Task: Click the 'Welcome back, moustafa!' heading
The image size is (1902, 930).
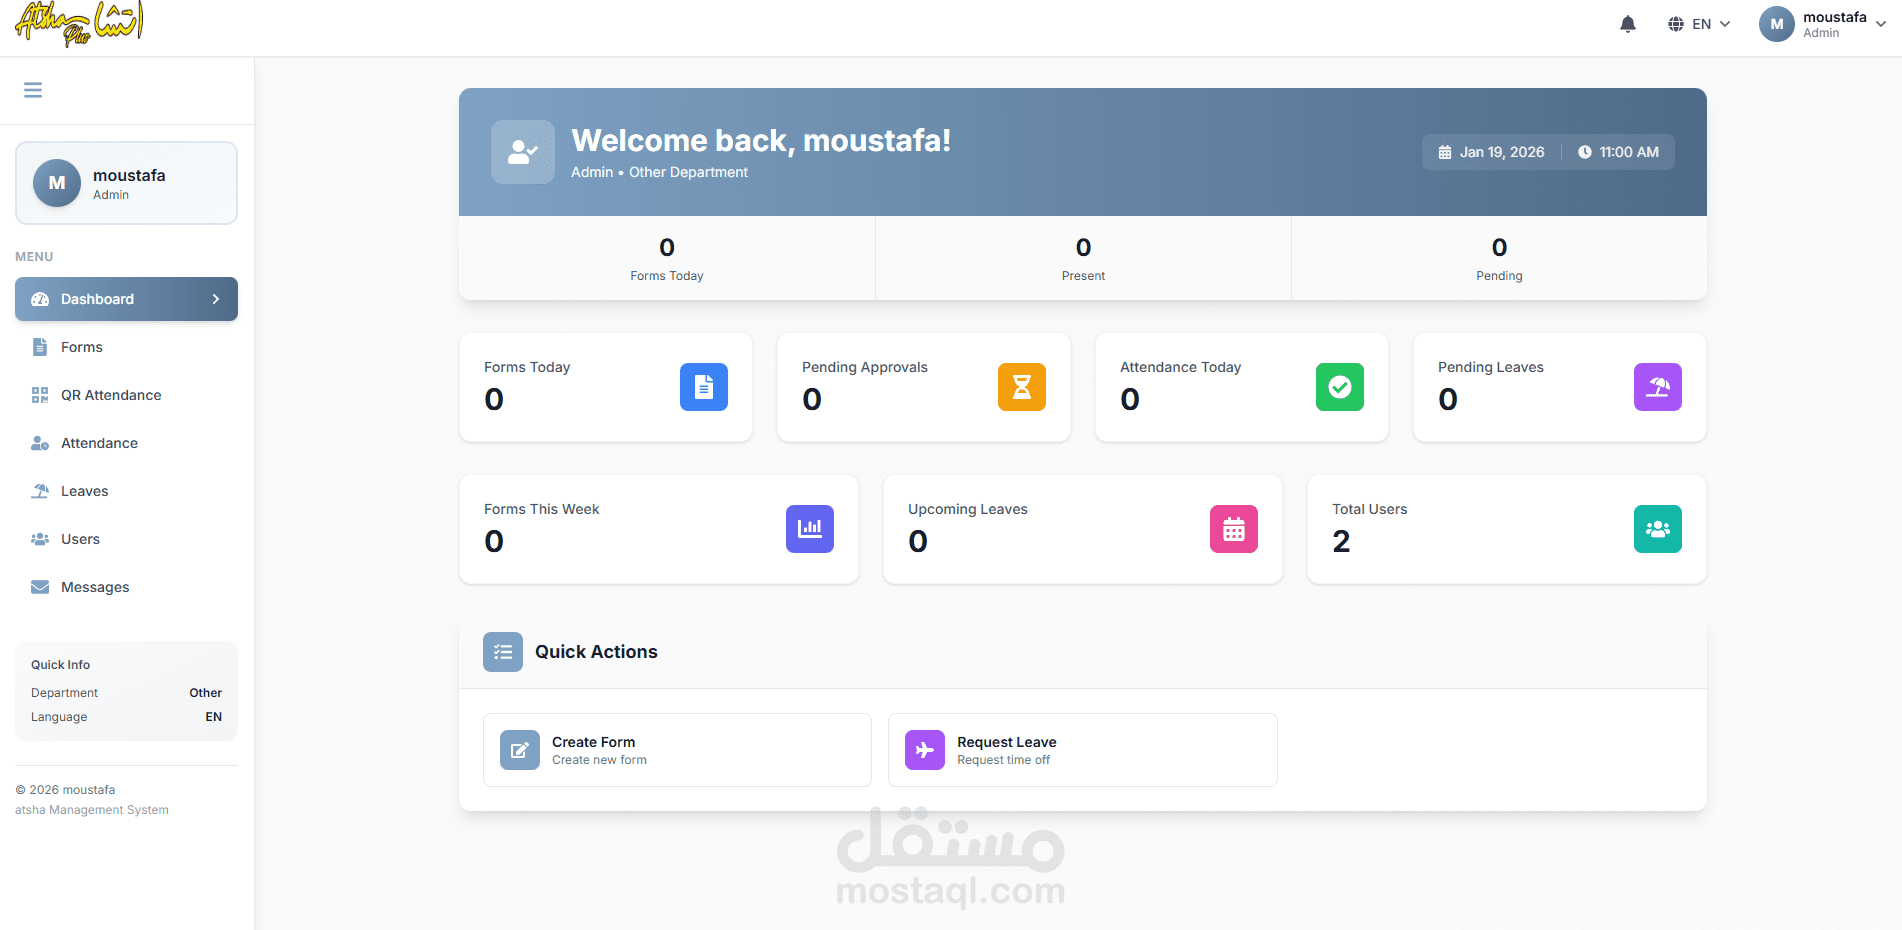Action: (x=761, y=140)
